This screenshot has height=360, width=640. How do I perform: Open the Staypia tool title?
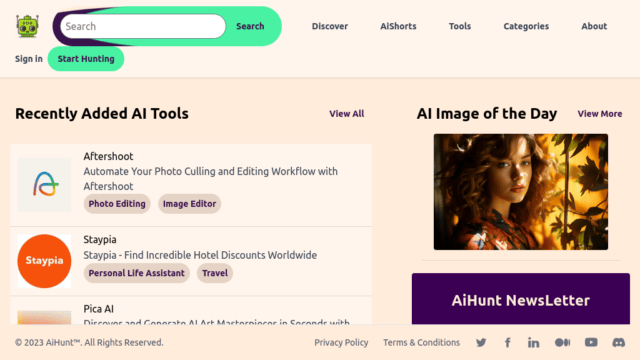[100, 240]
